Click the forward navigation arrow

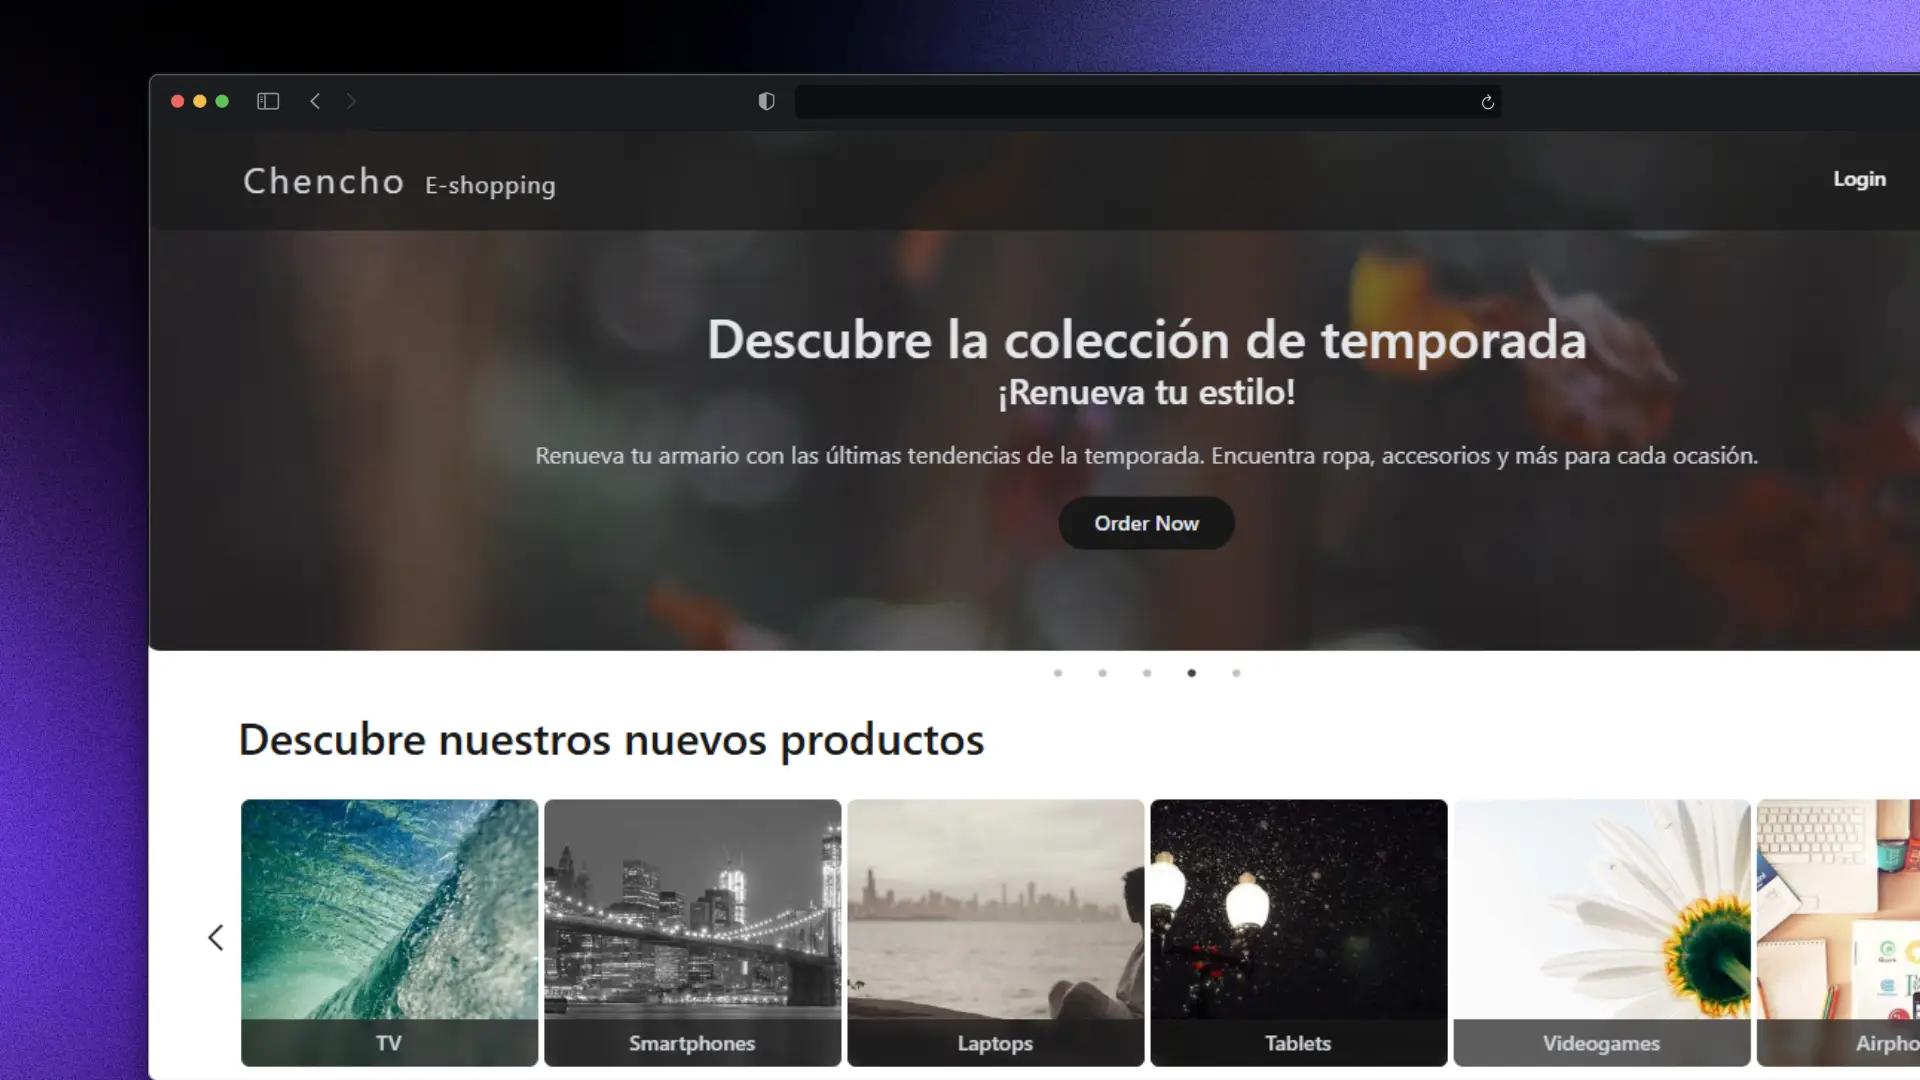(352, 101)
